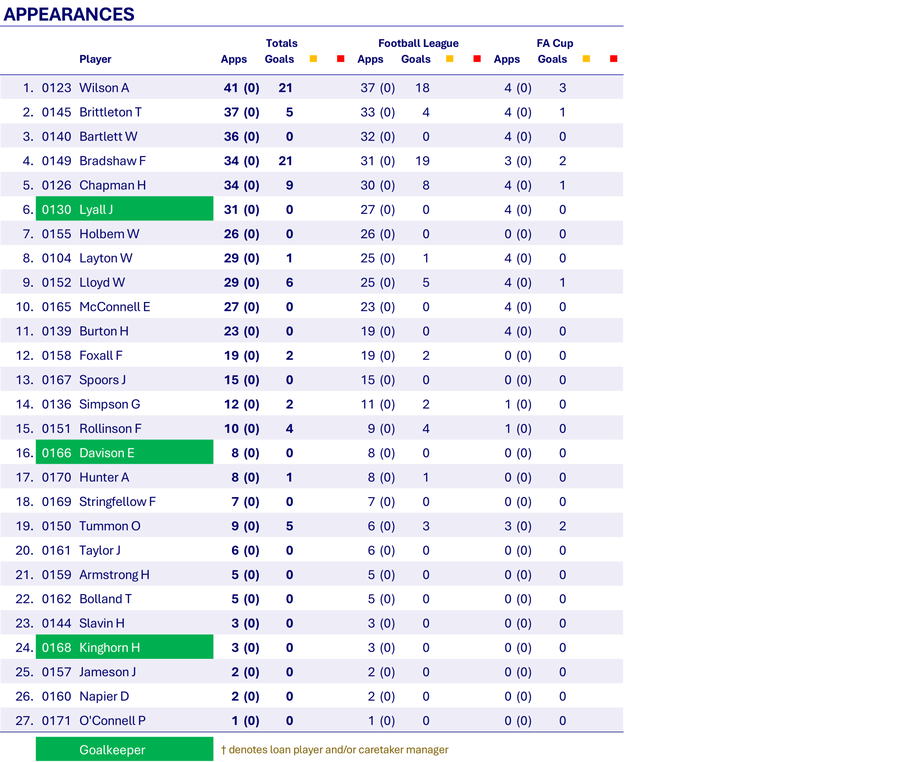900x762 pixels.
Task: Select player Napier D
Action: point(104,697)
